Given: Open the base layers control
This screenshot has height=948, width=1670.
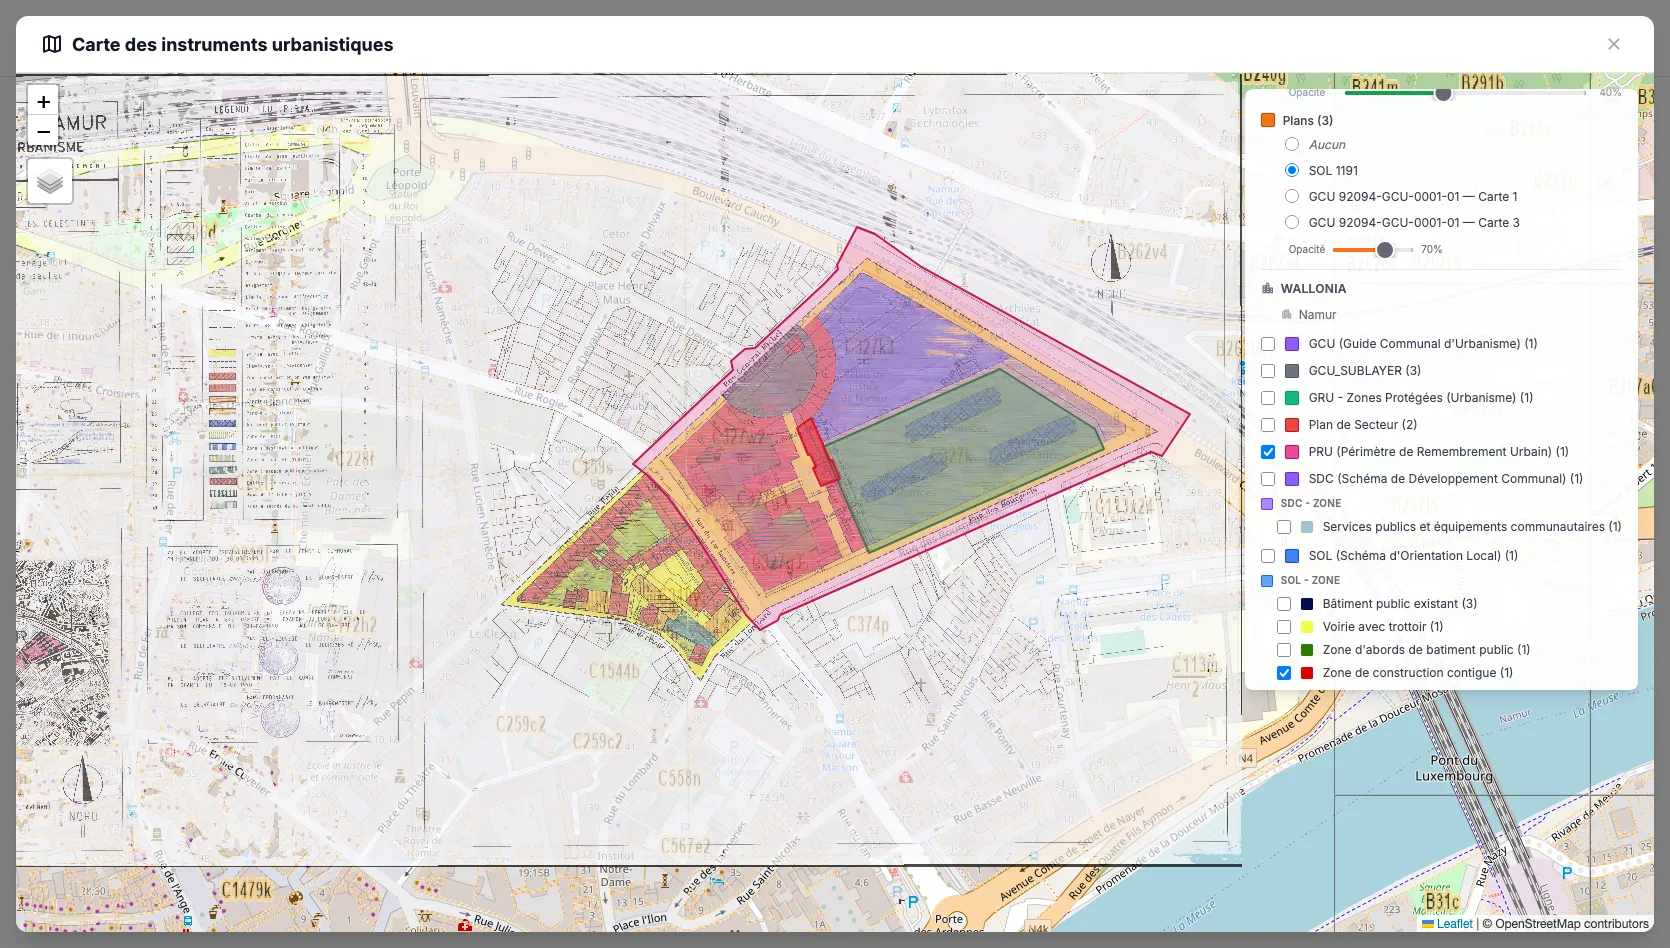Looking at the screenshot, I should [50, 182].
